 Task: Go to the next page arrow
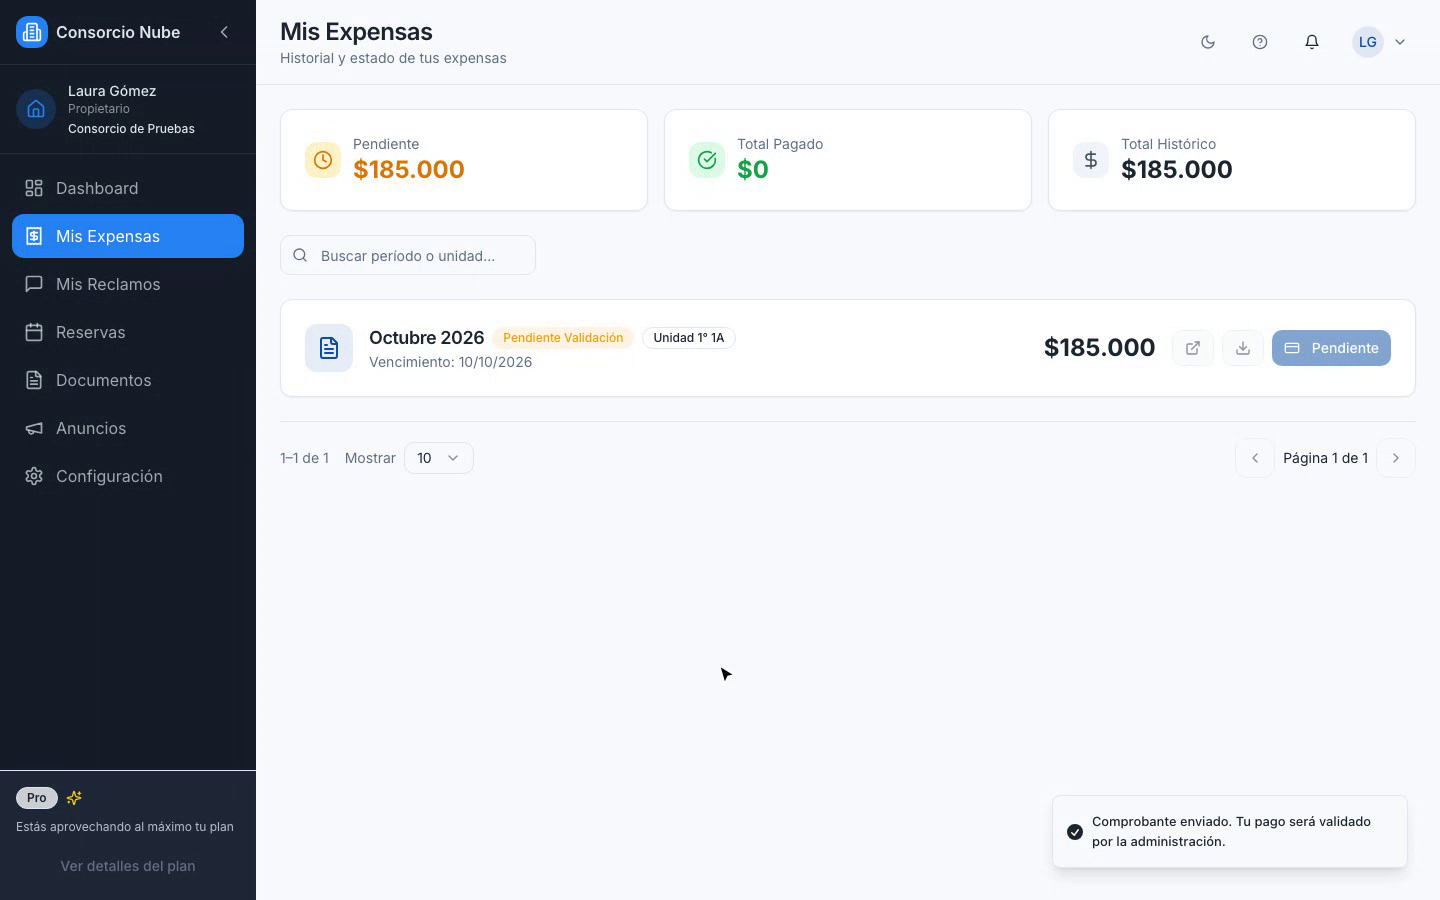coord(1396,458)
